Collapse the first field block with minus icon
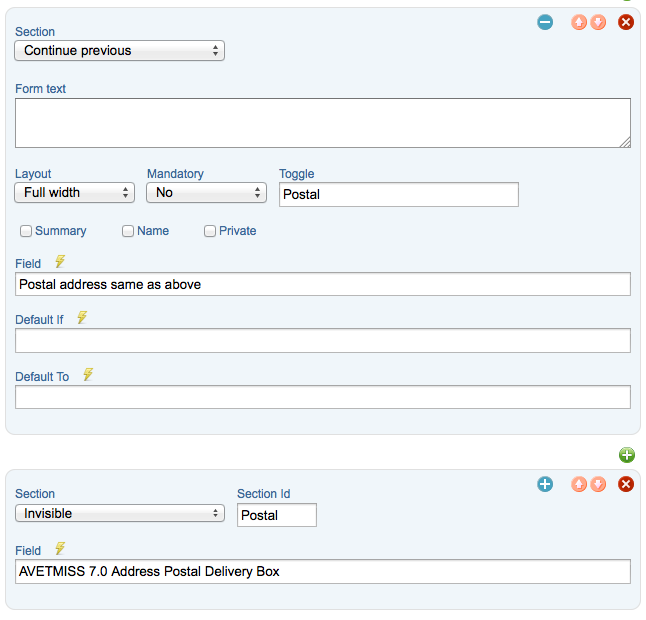This screenshot has width=646, height=620. tap(545, 22)
